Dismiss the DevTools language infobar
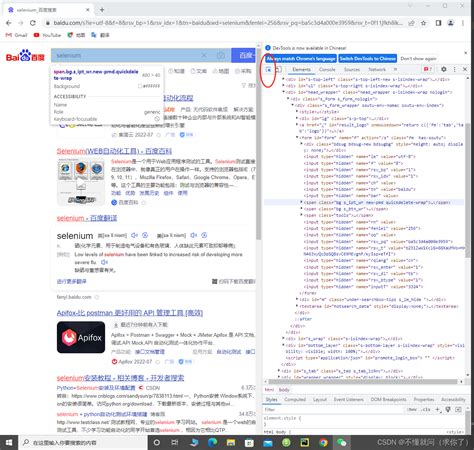This screenshot has height=450, width=474. pyautogui.click(x=466, y=53)
